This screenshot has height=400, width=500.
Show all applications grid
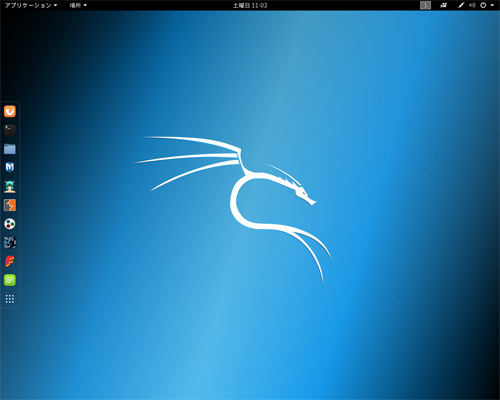[10, 299]
